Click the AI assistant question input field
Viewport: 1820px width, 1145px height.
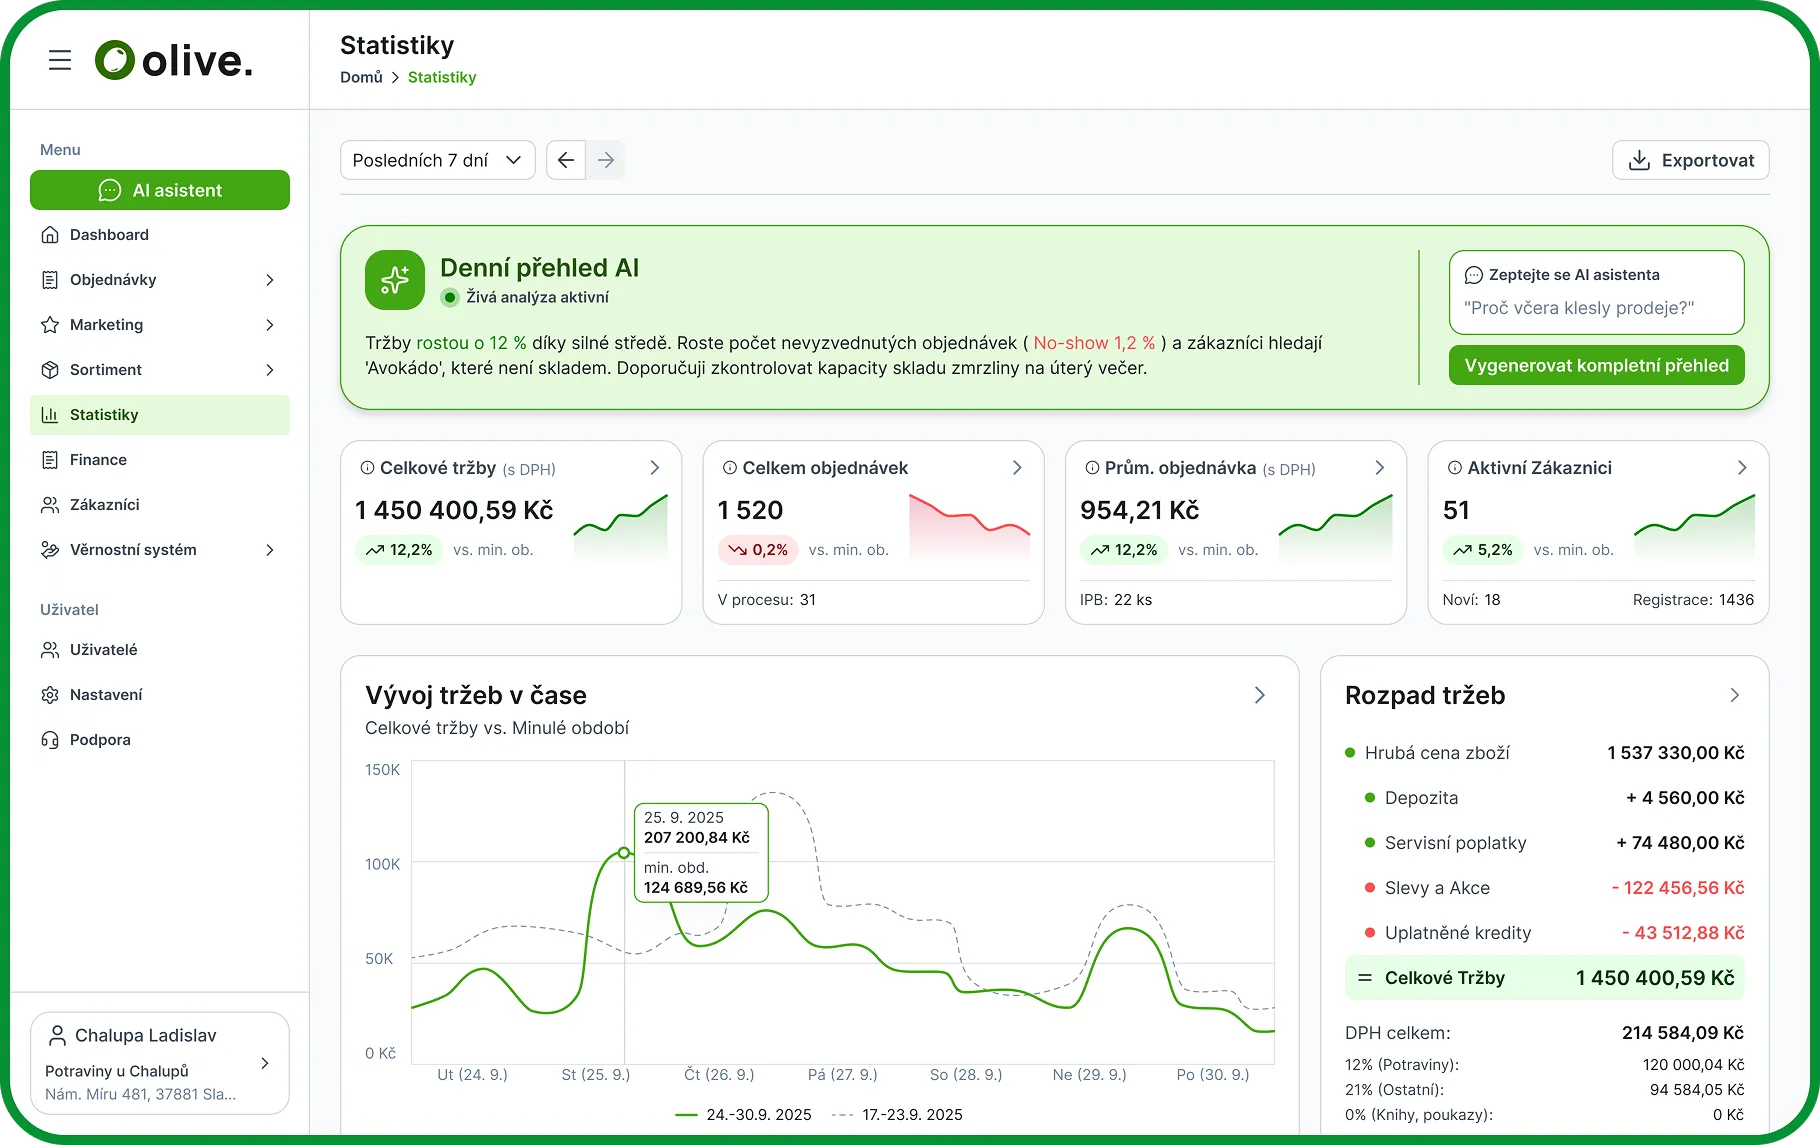[1596, 308]
